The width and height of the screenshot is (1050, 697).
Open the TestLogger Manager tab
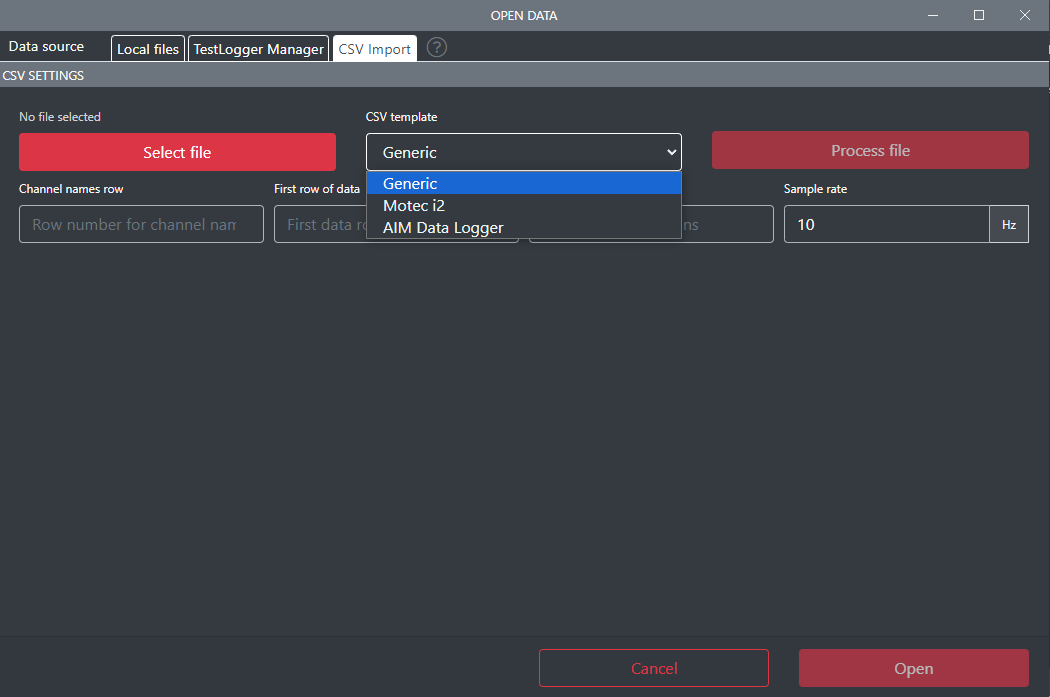pyautogui.click(x=258, y=49)
